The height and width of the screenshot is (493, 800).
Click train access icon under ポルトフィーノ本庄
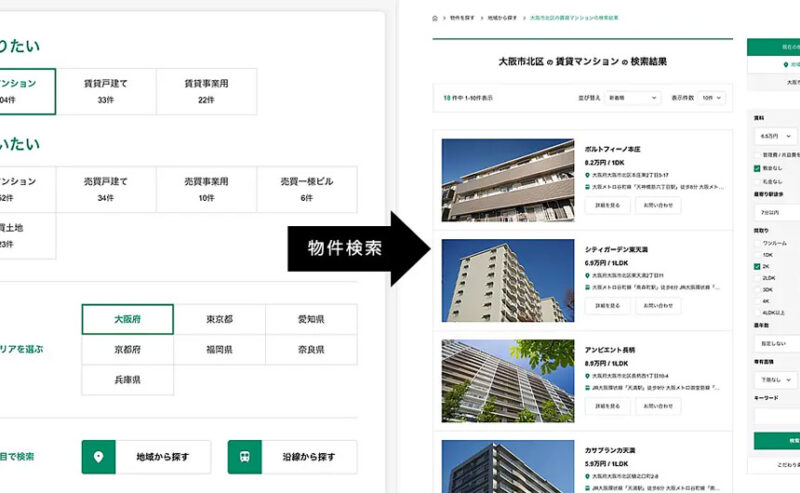588,186
